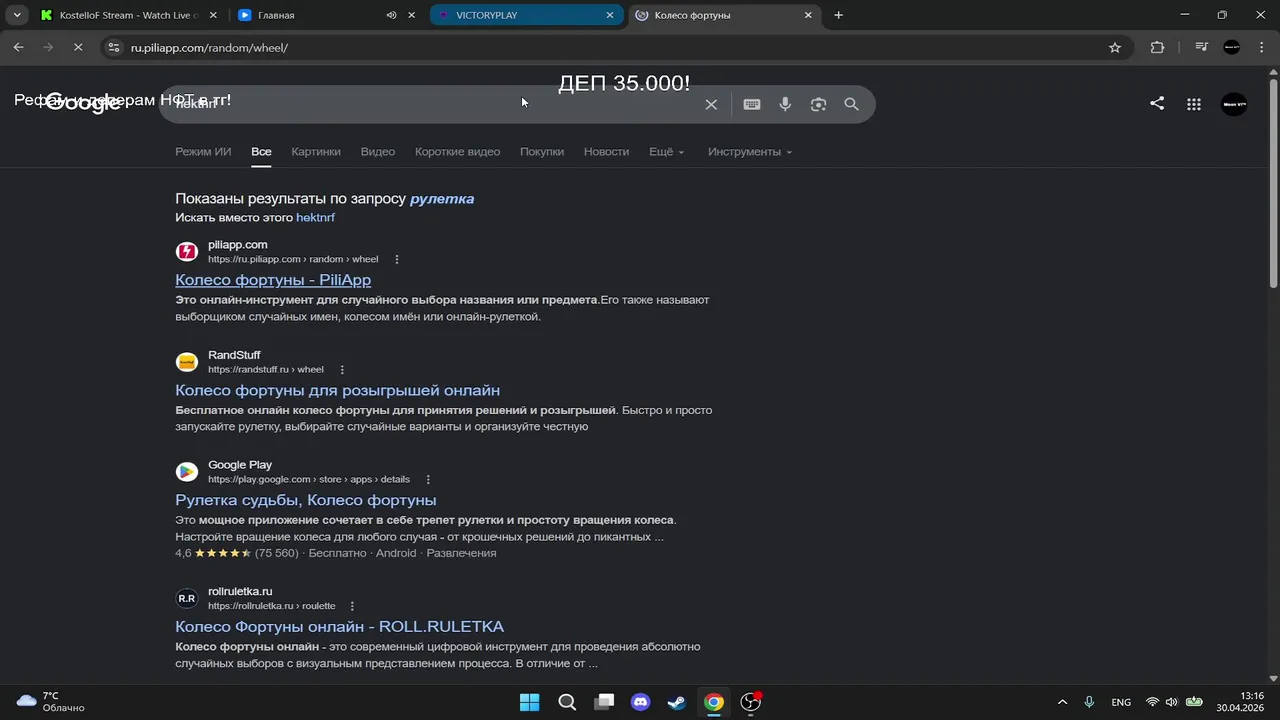Open the Wi-Fi network tray icon
Viewport: 1280px width, 720px height.
(1152, 702)
